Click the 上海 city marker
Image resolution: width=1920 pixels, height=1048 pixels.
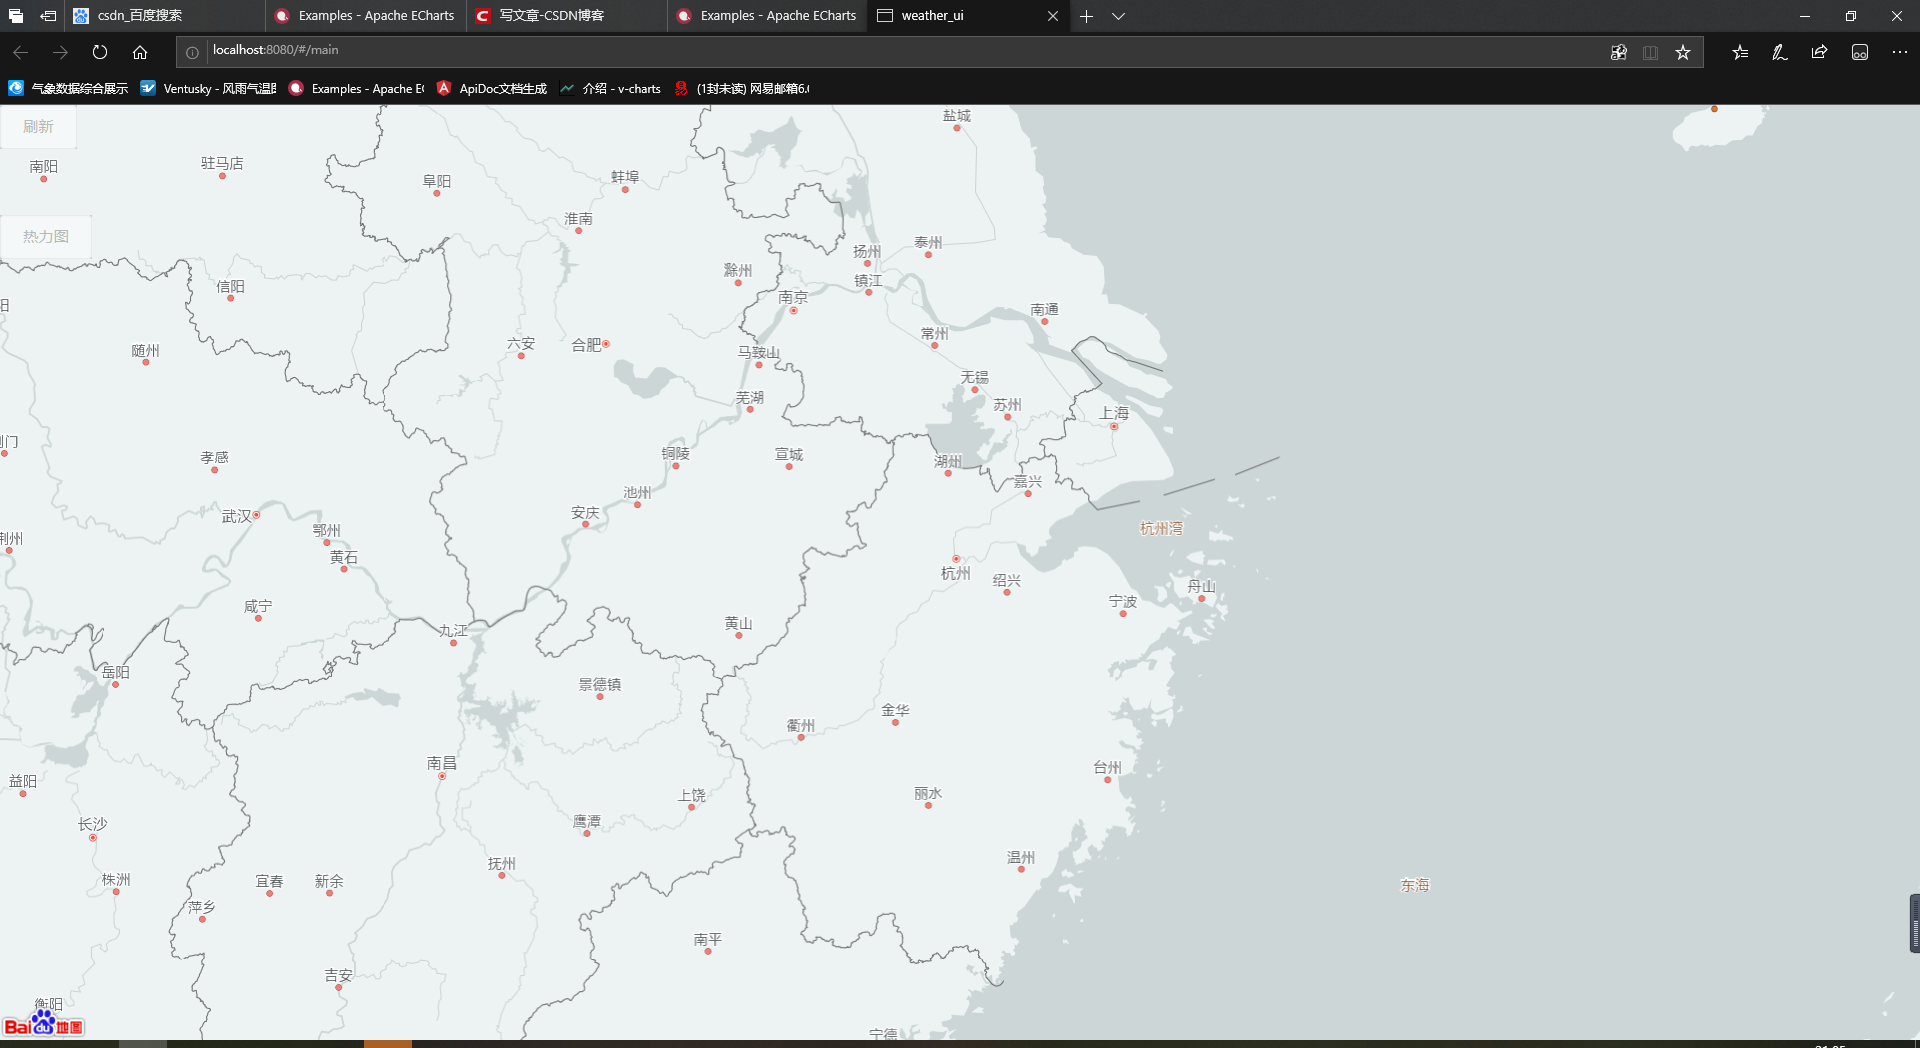point(1114,426)
